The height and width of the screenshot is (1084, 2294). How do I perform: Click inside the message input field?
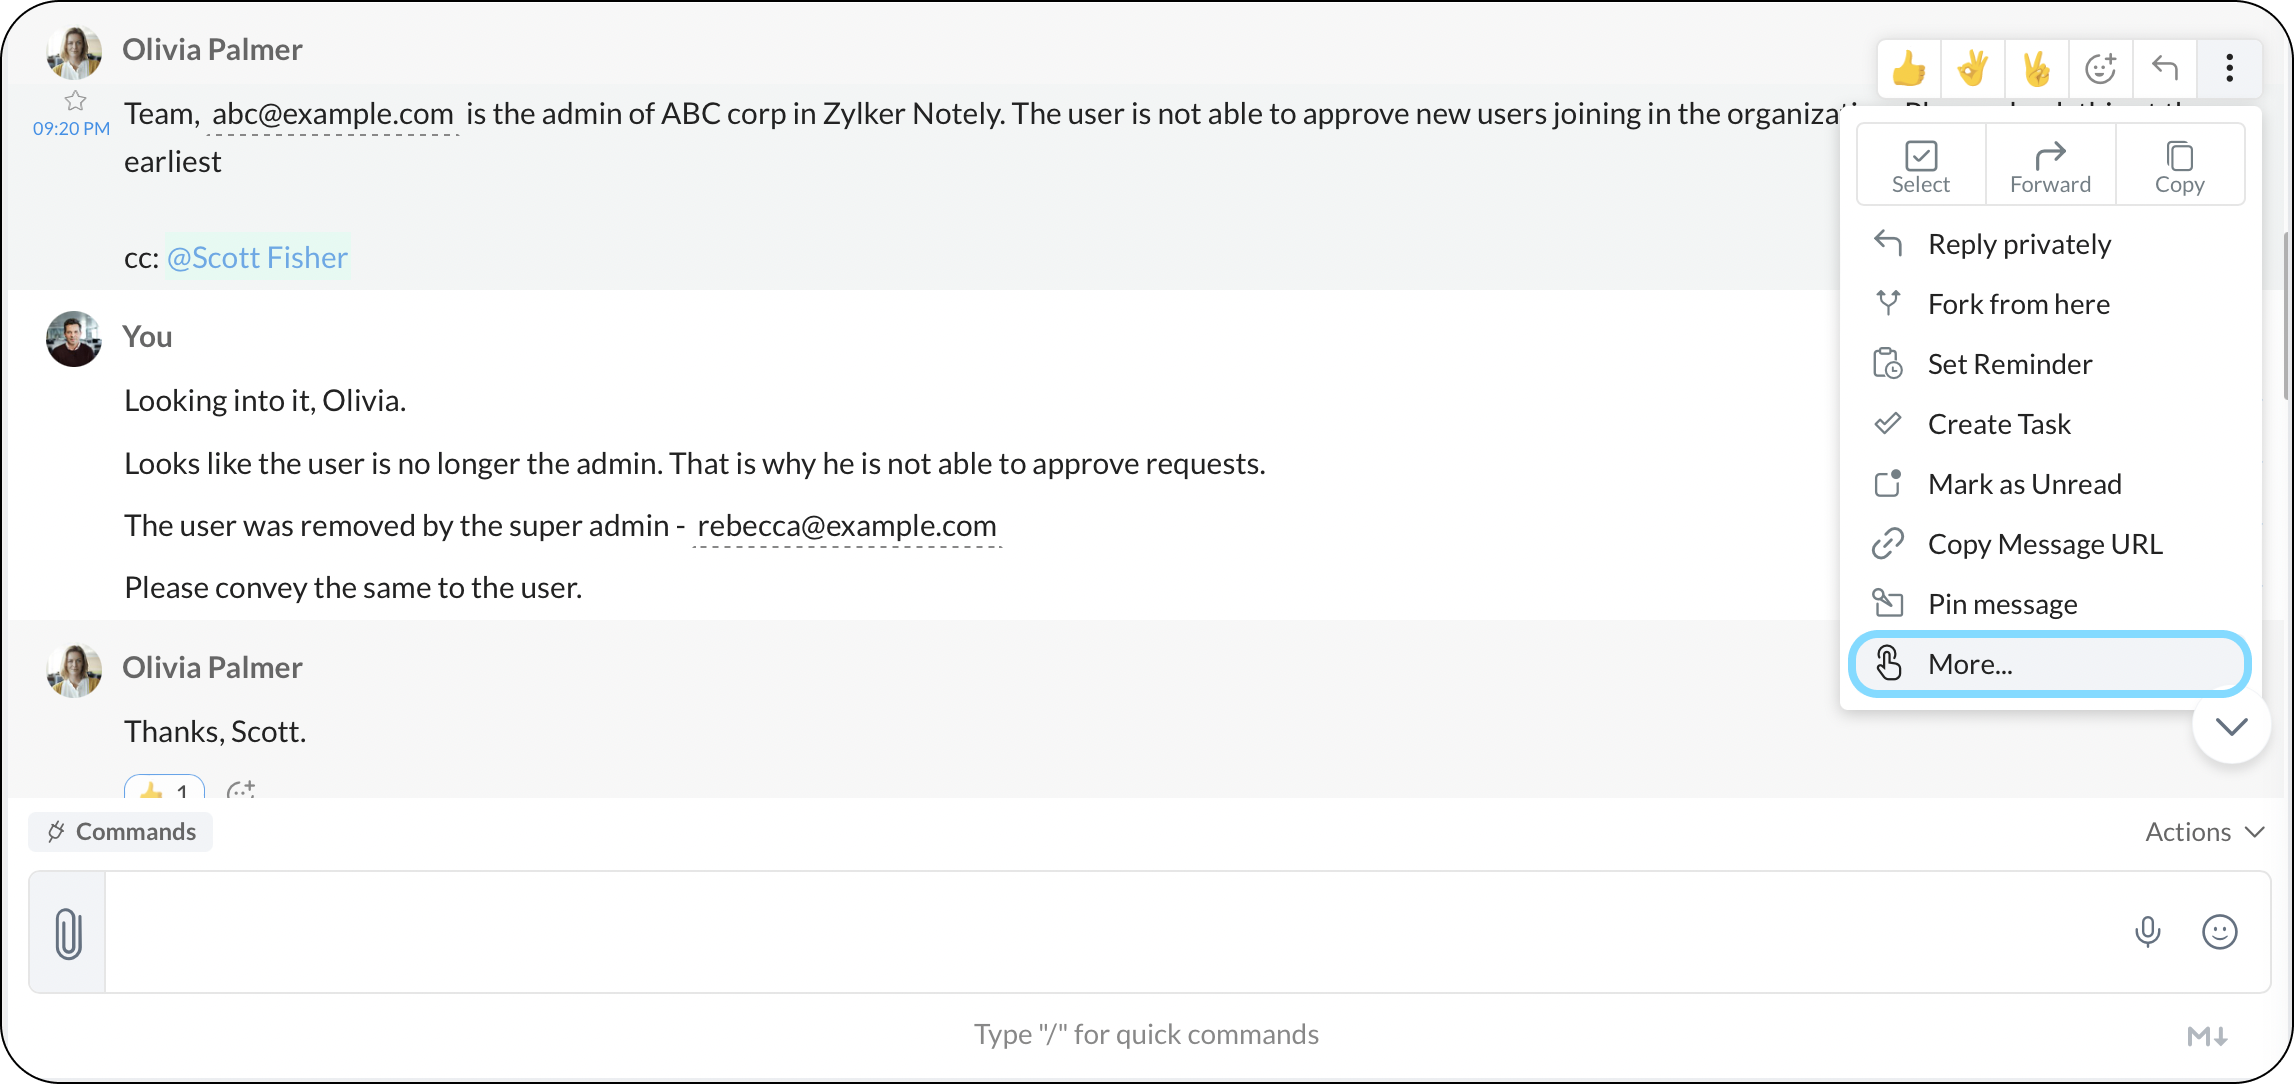(1100, 932)
